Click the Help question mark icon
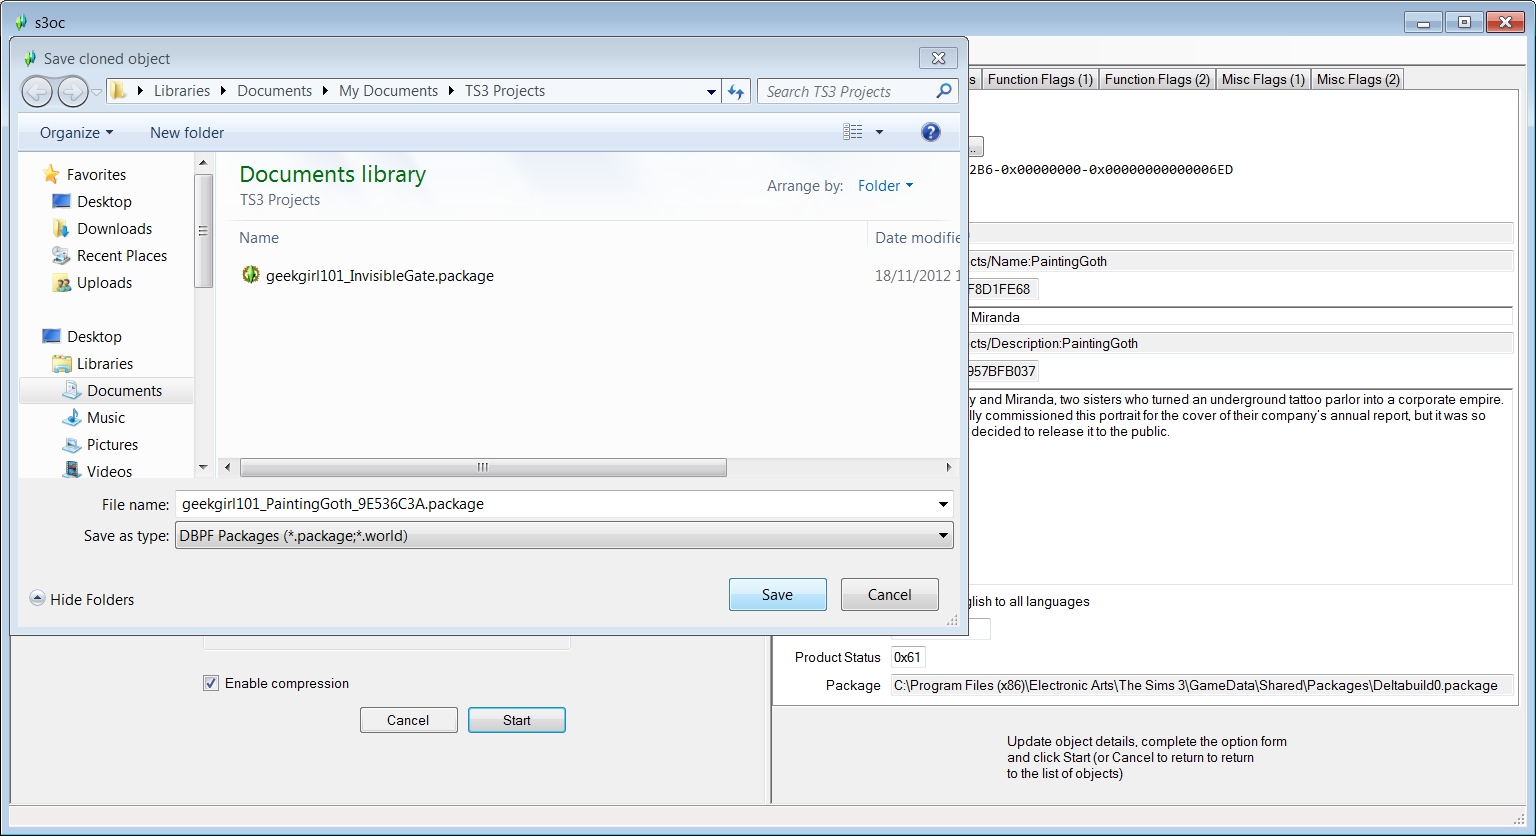 point(930,132)
